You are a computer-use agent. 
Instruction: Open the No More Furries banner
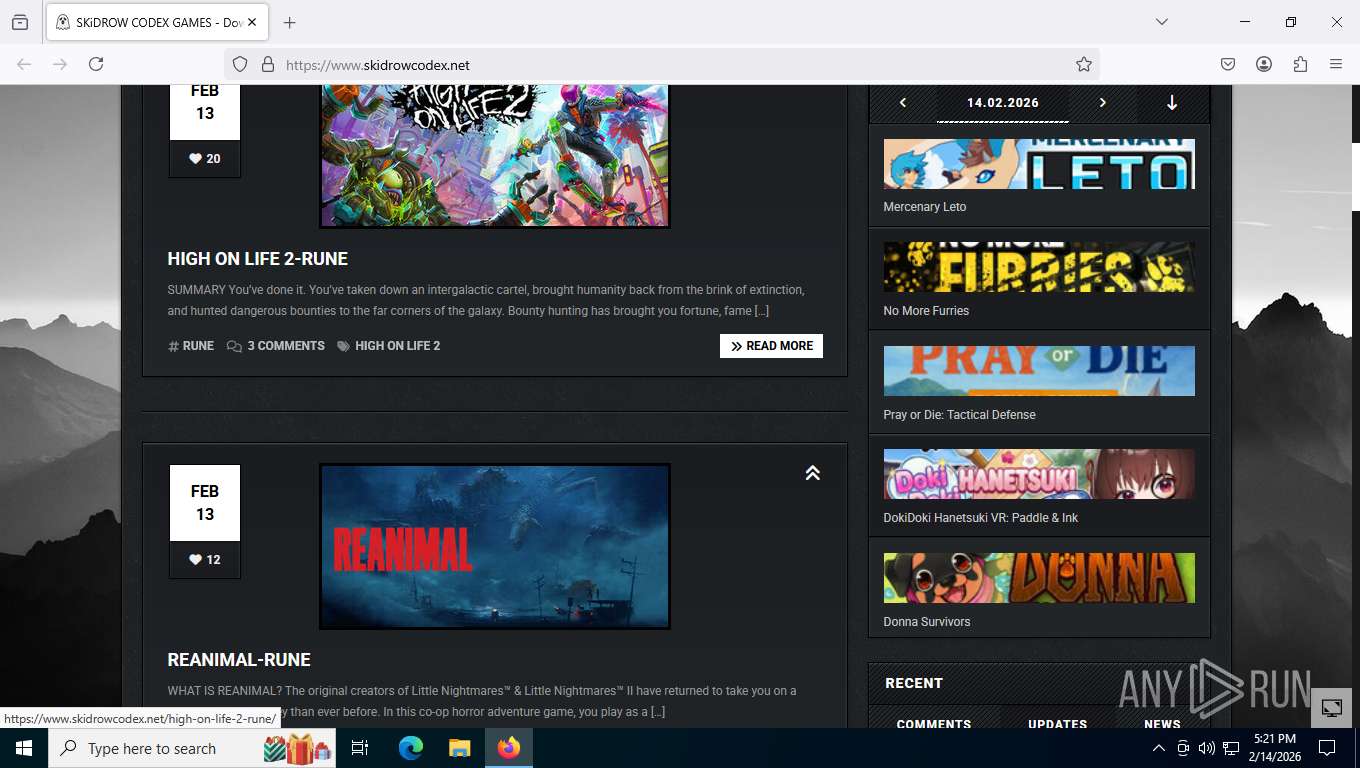[1039, 267]
